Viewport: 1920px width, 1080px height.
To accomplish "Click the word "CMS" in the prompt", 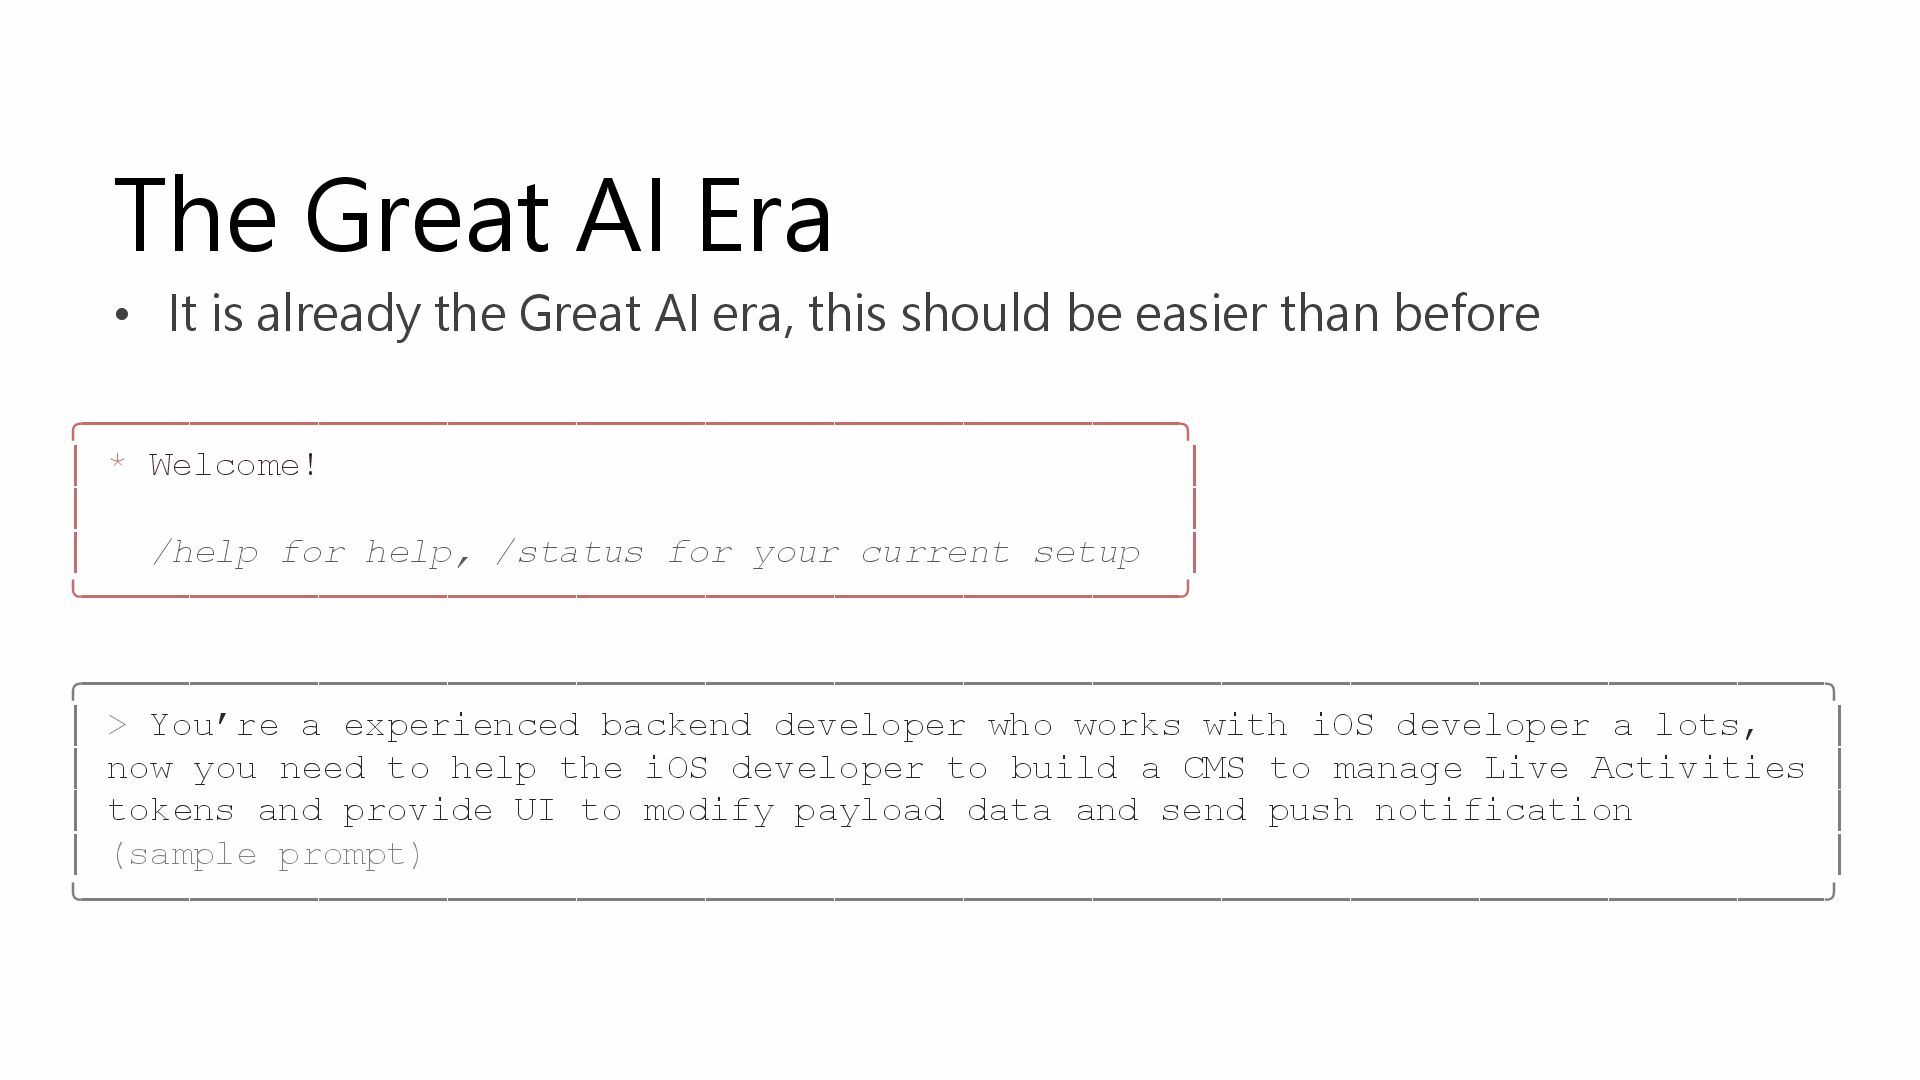I will coord(1214,768).
